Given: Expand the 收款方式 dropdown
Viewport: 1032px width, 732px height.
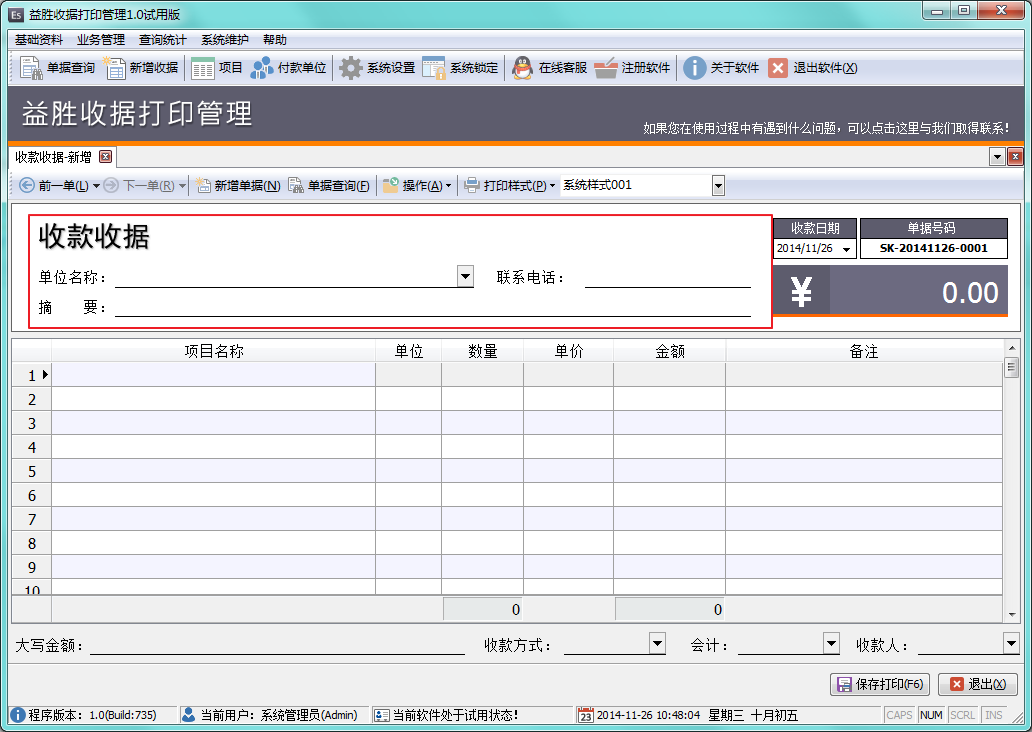Looking at the screenshot, I should tap(657, 643).
